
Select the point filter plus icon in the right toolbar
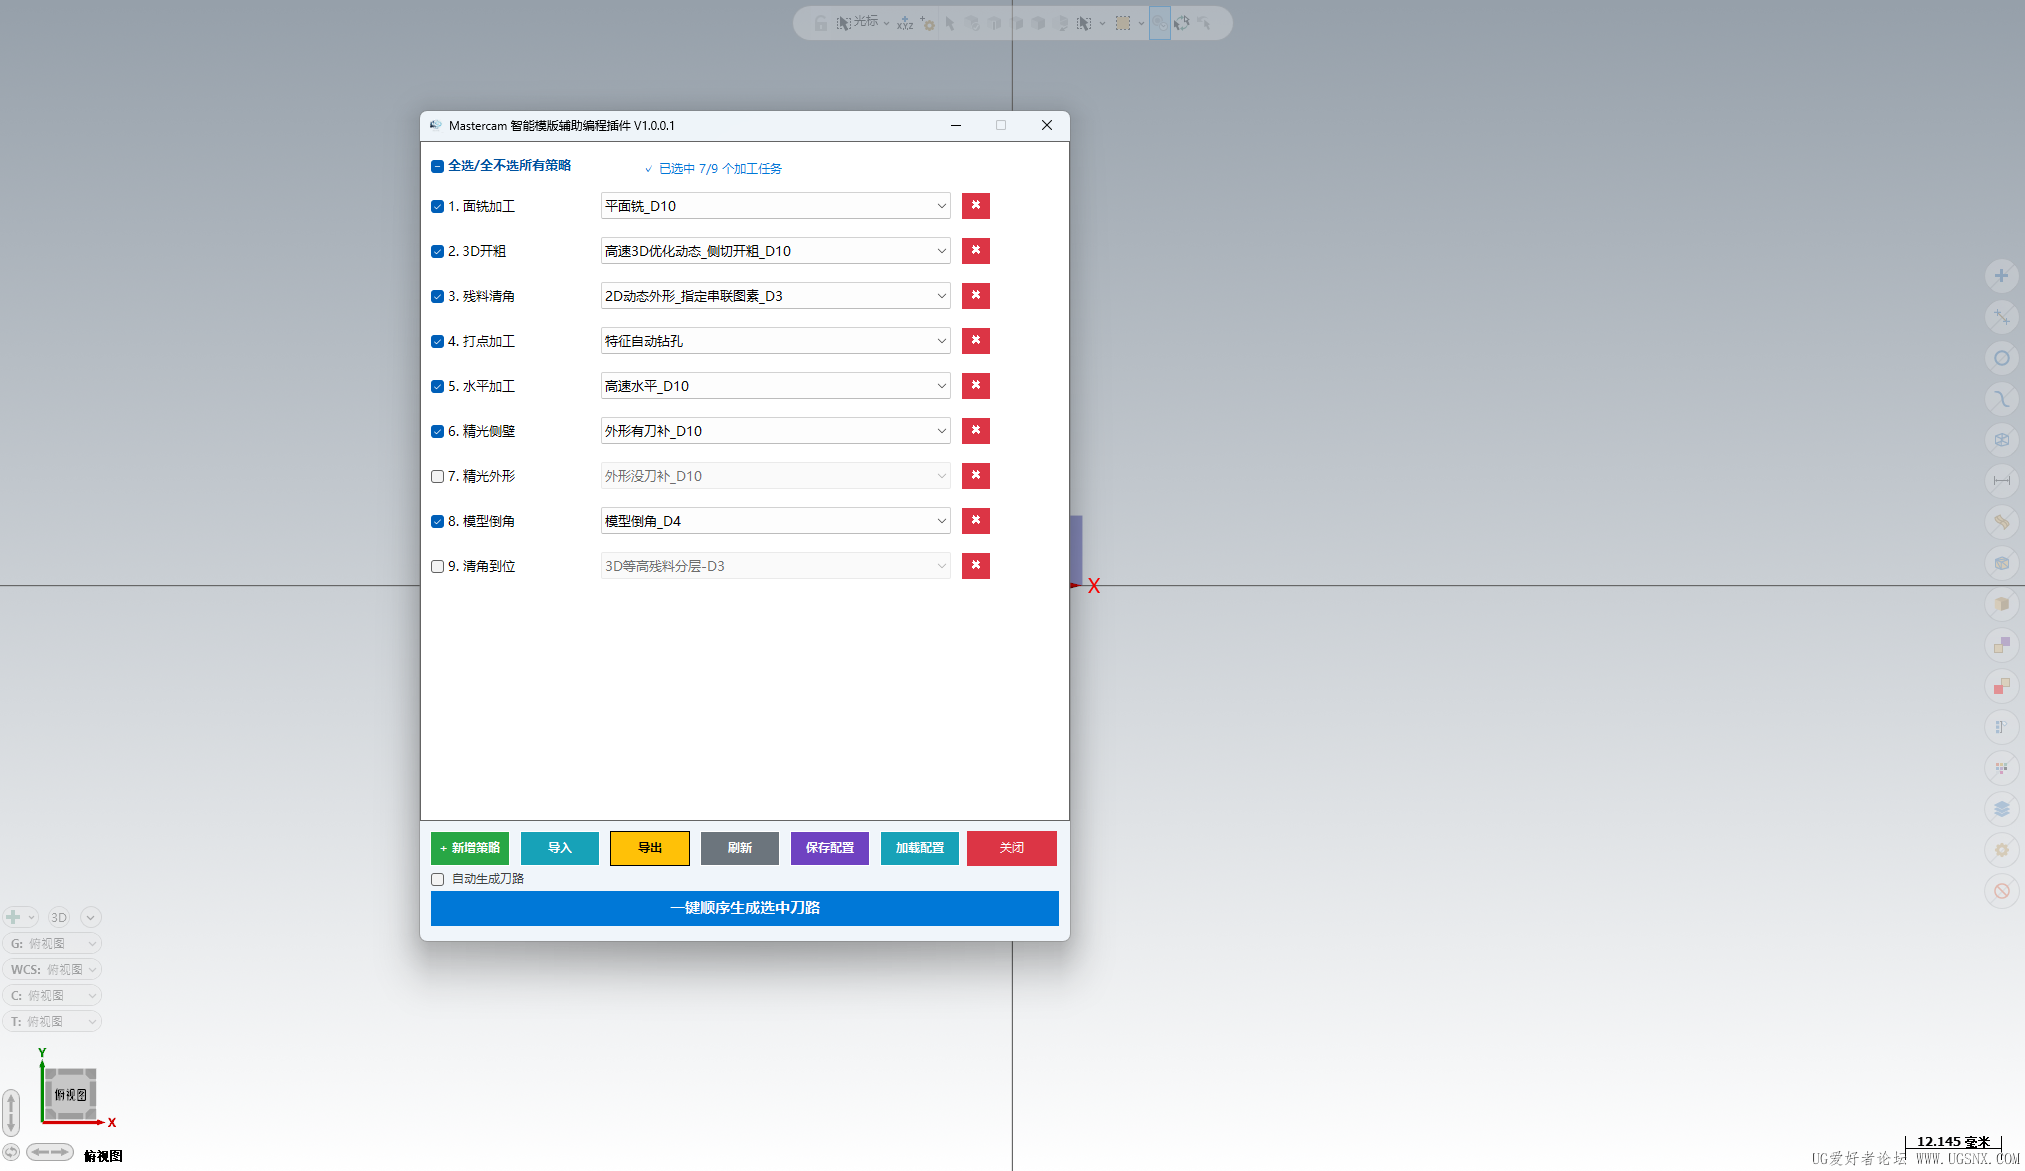(2001, 276)
